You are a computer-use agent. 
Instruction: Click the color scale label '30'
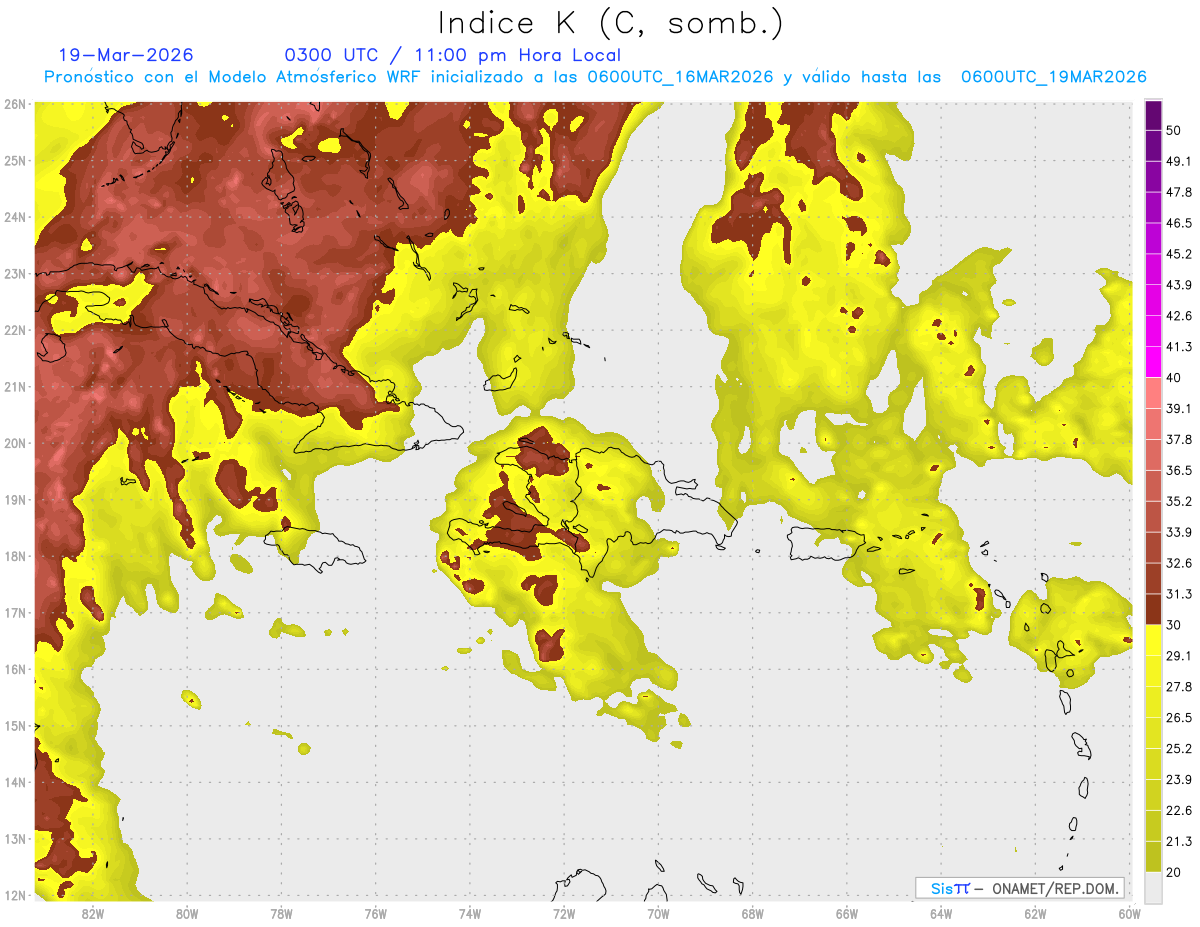[1174, 625]
